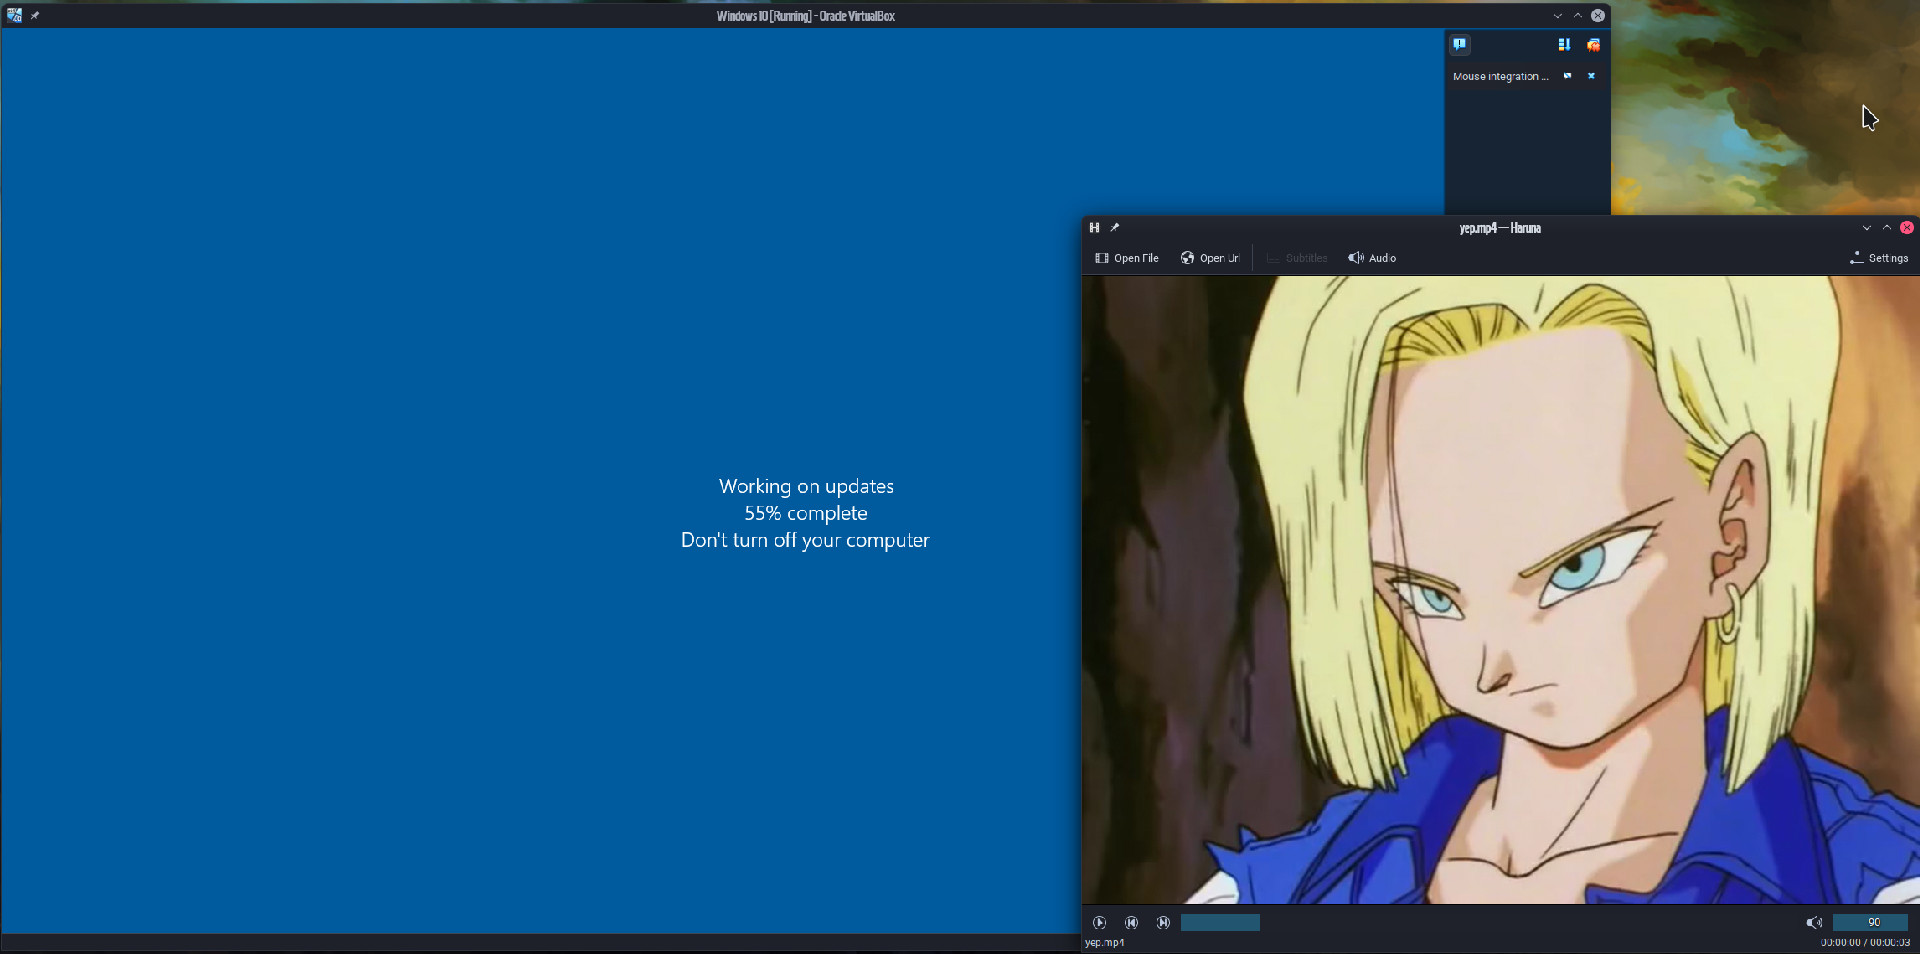
Task: Skip to previous file in Haruna
Action: pos(1131,923)
